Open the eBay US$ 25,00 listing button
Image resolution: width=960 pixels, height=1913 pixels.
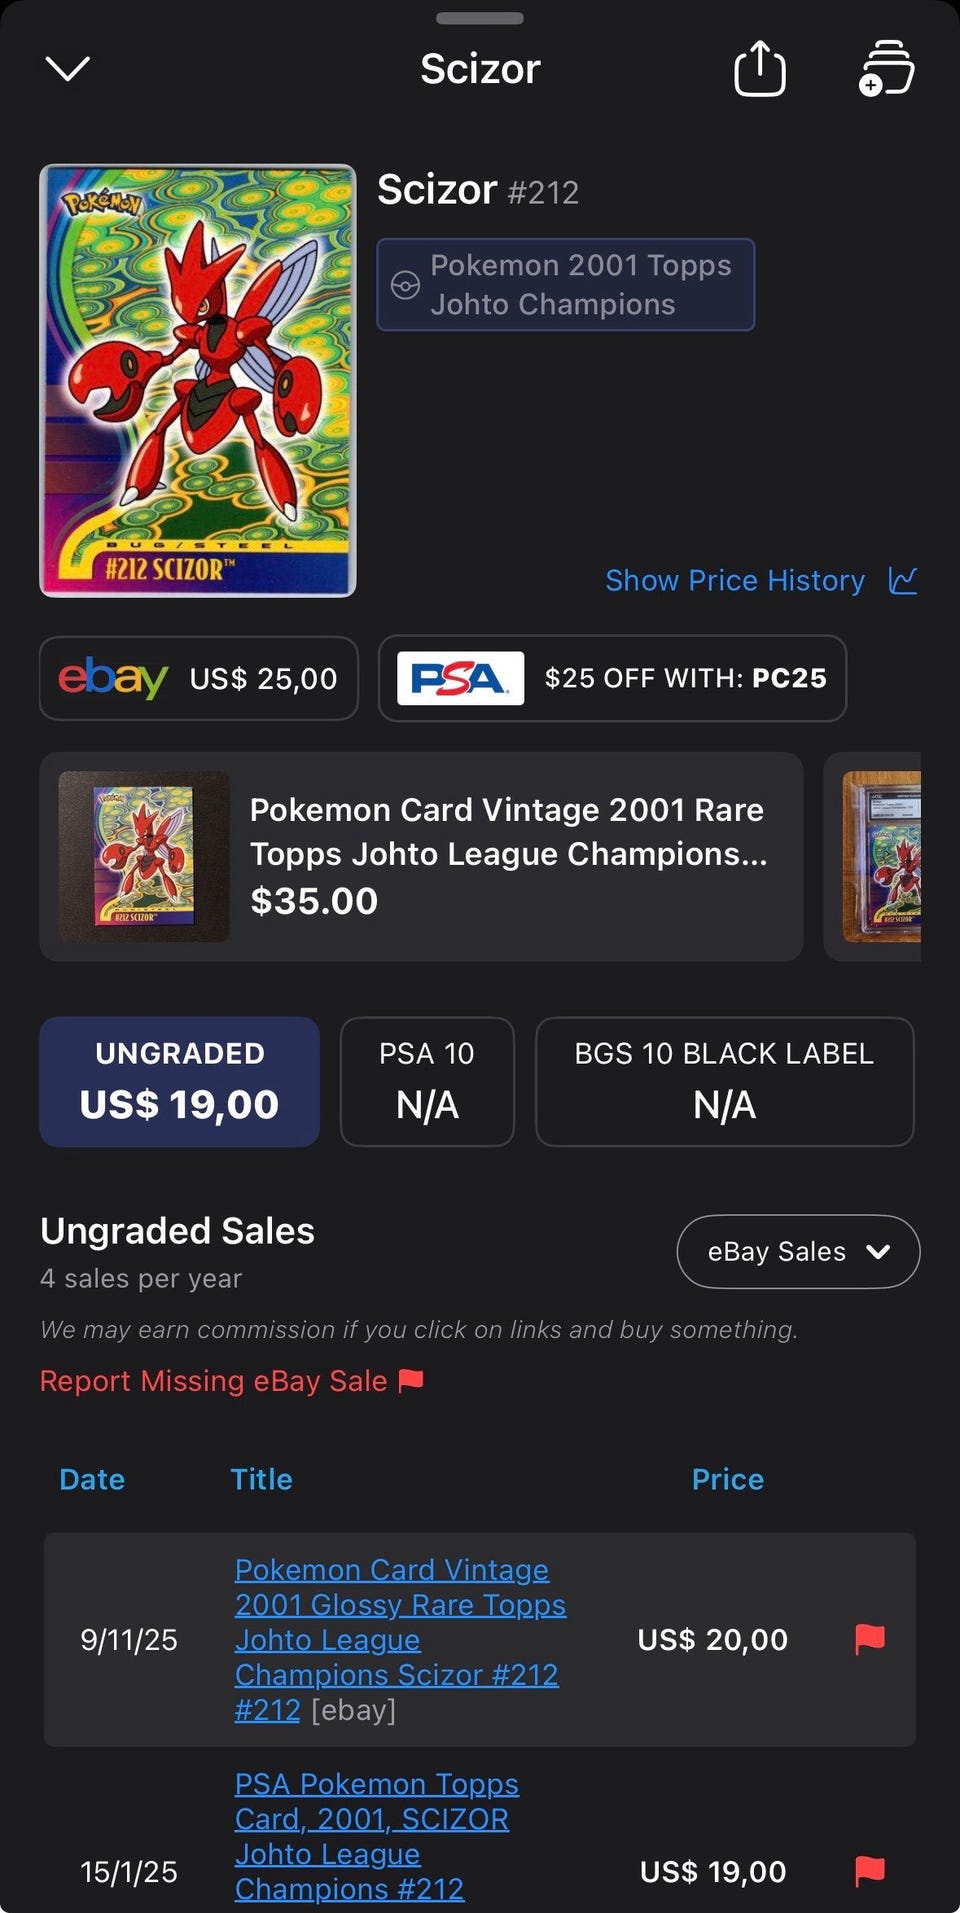click(x=199, y=678)
